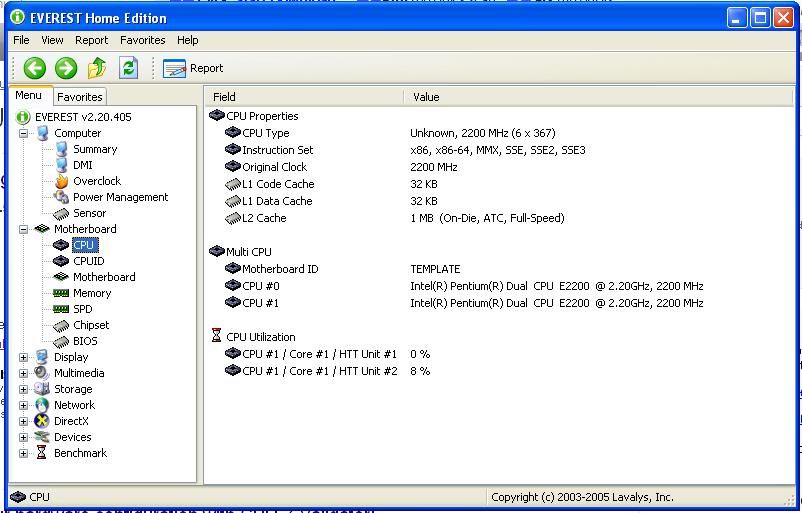Open the Report wizard from toolbar

193,68
